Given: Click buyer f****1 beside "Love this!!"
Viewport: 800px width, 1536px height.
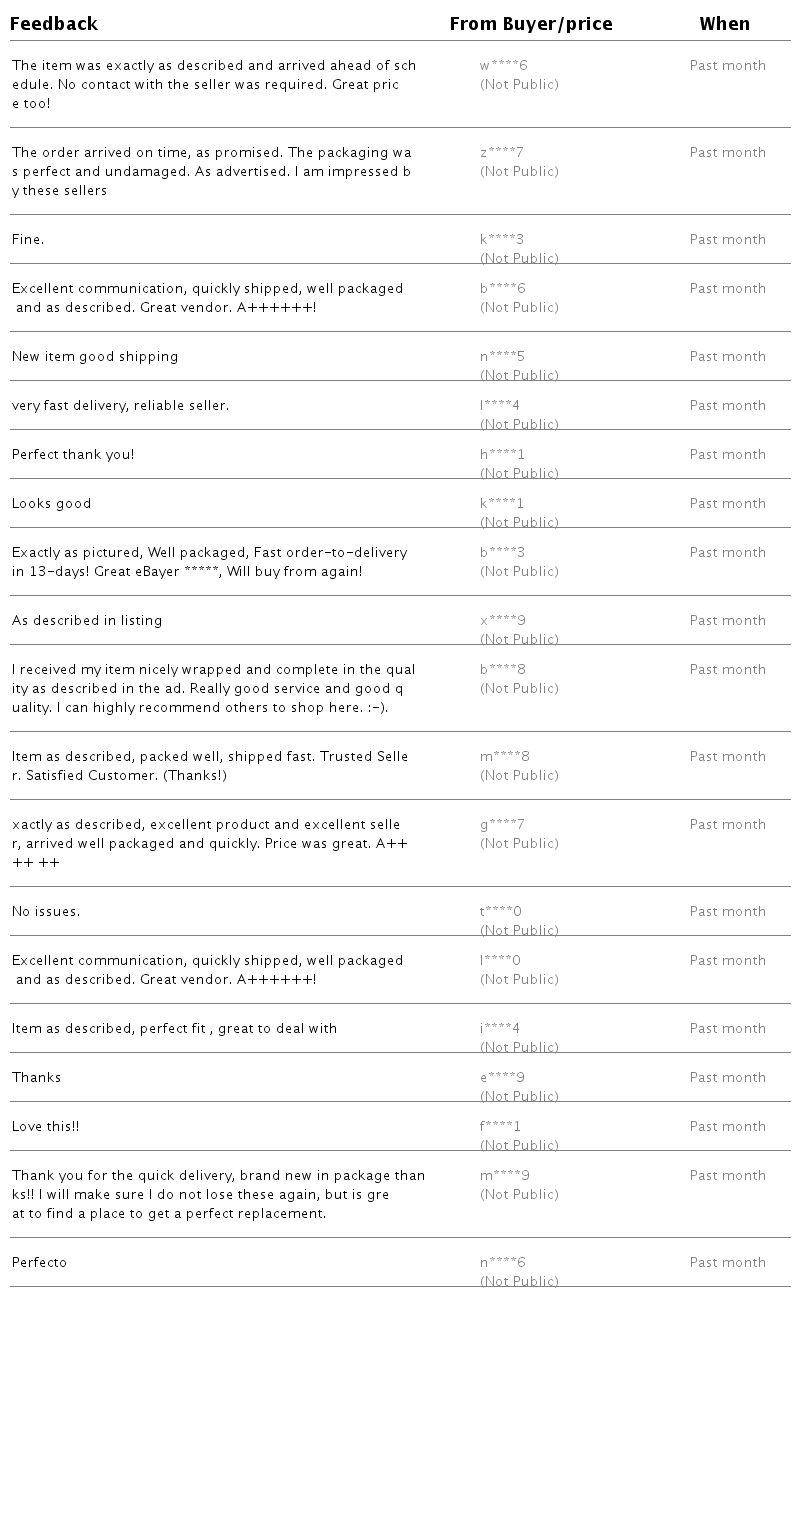Looking at the screenshot, I should 500,1127.
